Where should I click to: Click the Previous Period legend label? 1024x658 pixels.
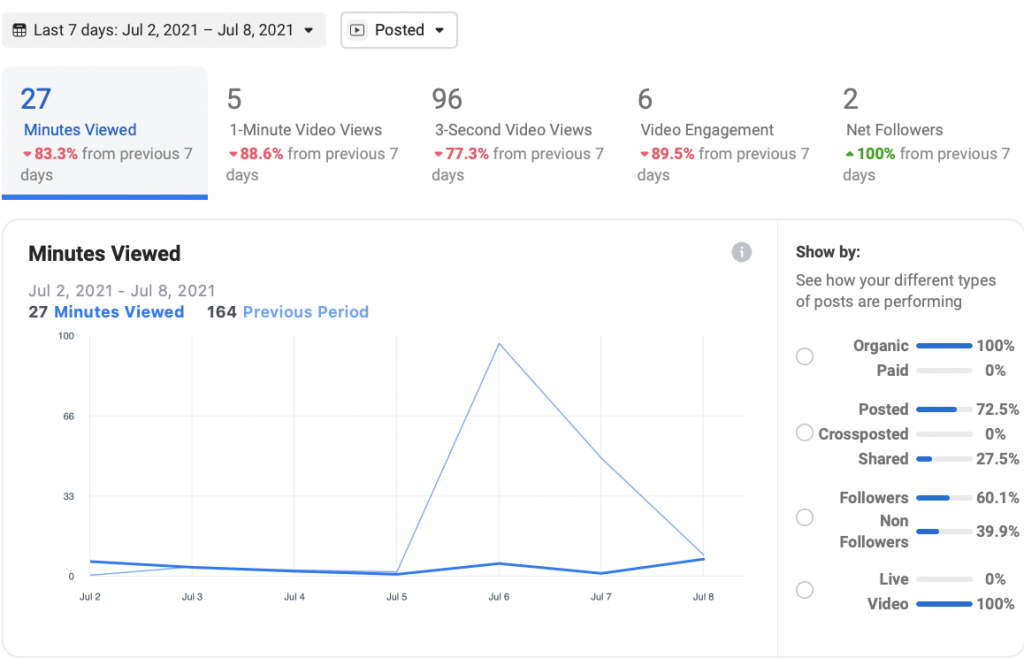(305, 312)
